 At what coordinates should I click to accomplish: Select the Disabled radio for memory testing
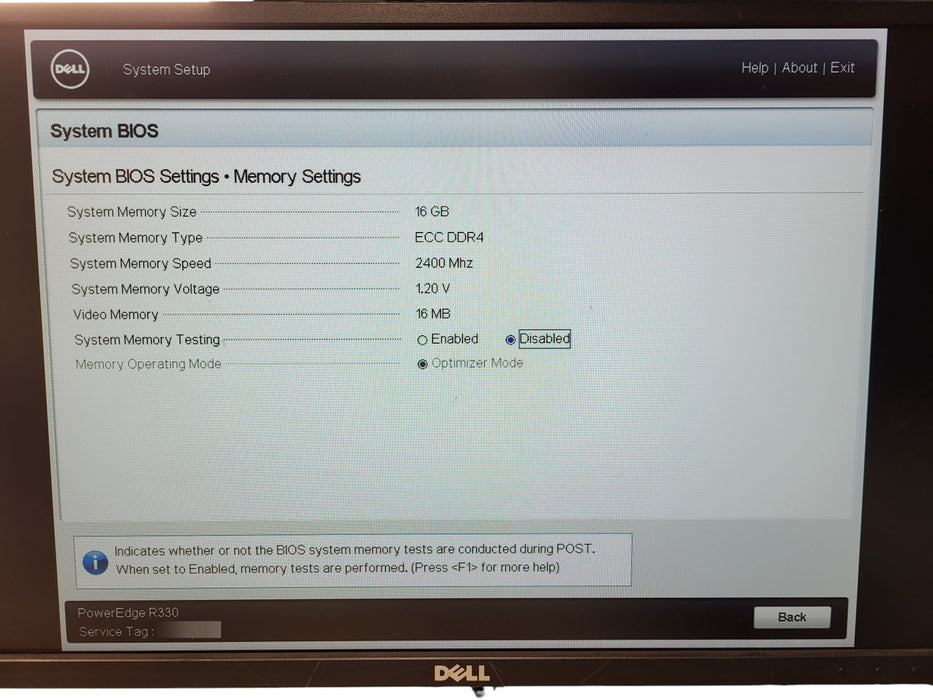(510, 340)
